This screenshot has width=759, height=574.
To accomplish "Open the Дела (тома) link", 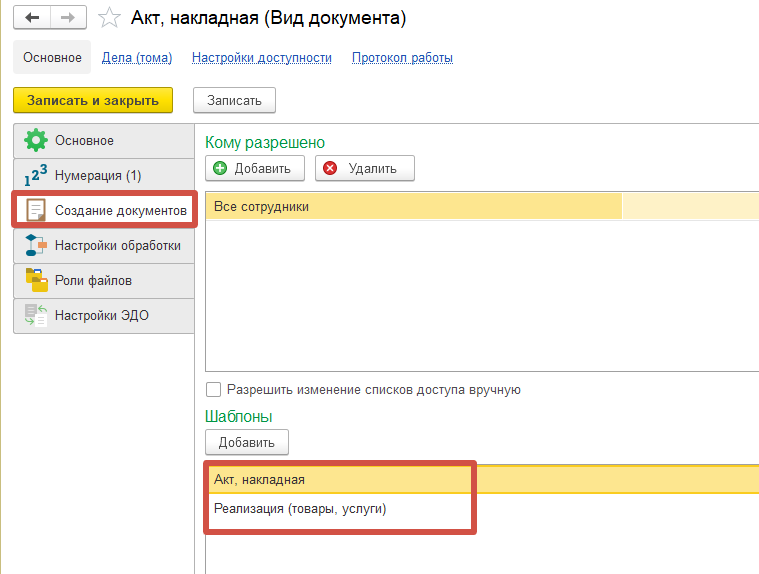I will click(x=137, y=58).
